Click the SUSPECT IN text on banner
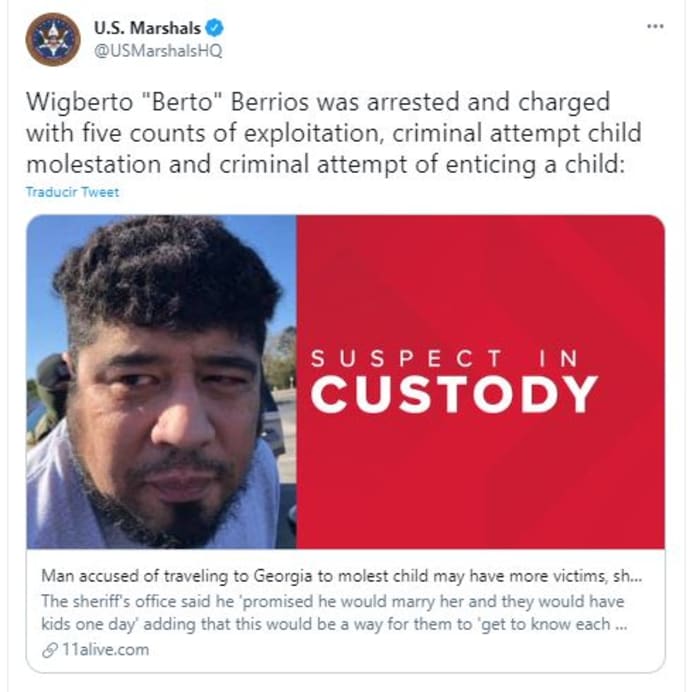This screenshot has width=700, height=692. point(445,359)
